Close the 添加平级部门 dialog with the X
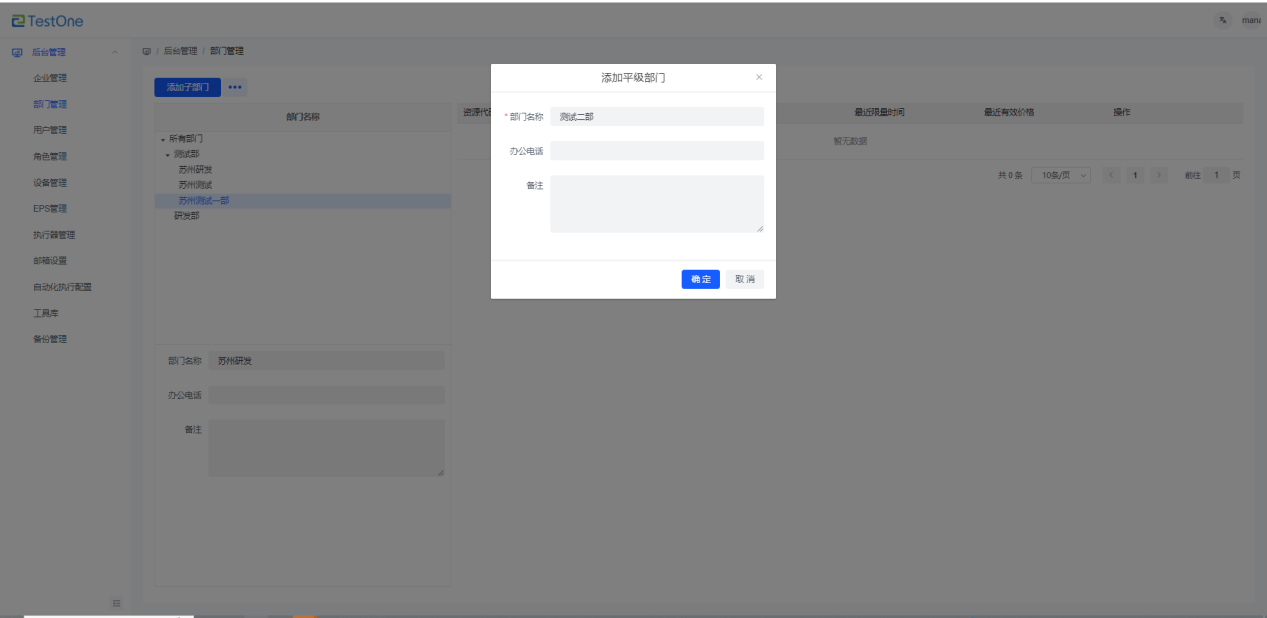Viewport: 1267px width, 618px height. coord(759,77)
